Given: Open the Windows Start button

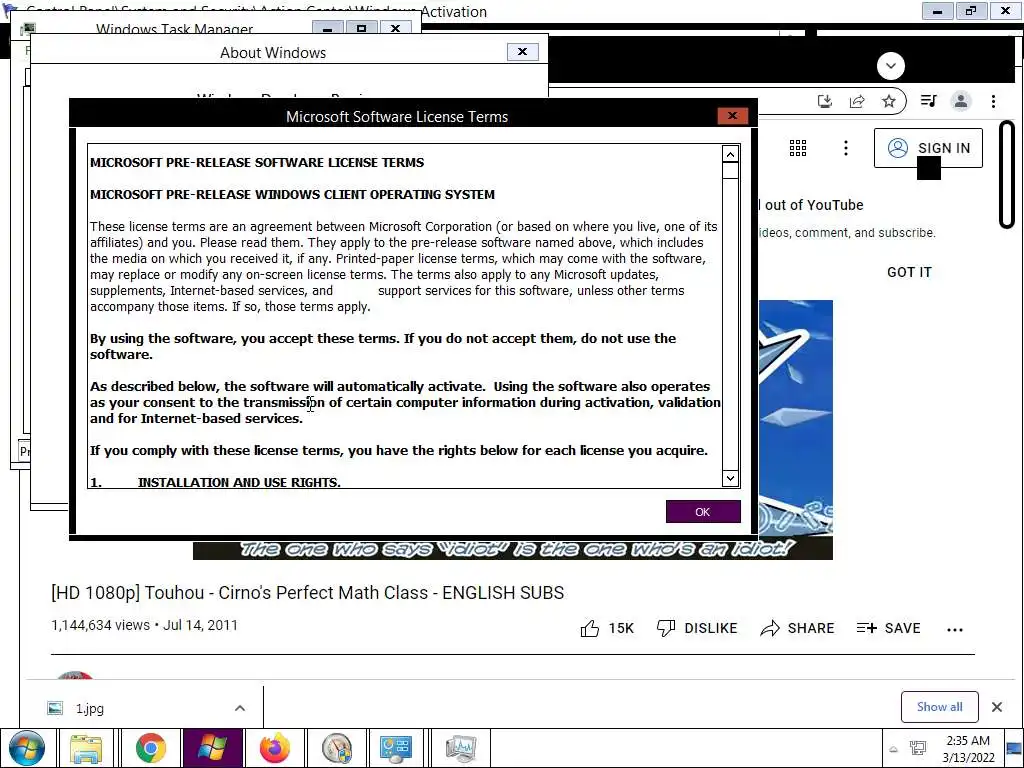Looking at the screenshot, I should click(x=27, y=748).
